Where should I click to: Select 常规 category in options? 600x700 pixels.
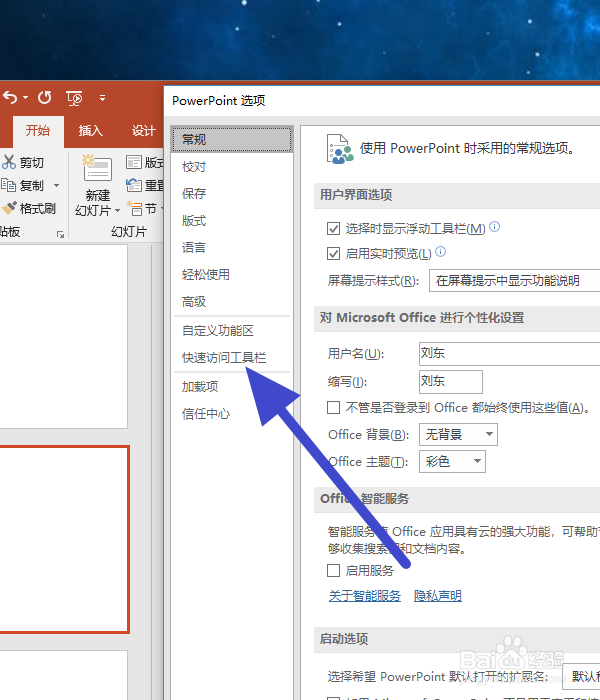pyautogui.click(x=232, y=139)
